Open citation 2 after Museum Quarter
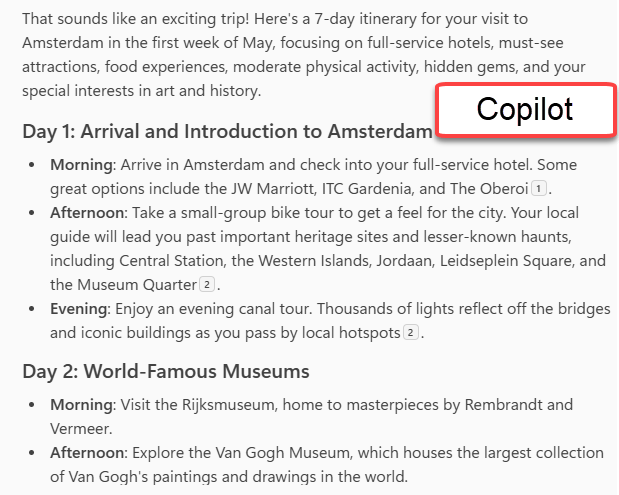The image size is (619, 495). pos(210,285)
